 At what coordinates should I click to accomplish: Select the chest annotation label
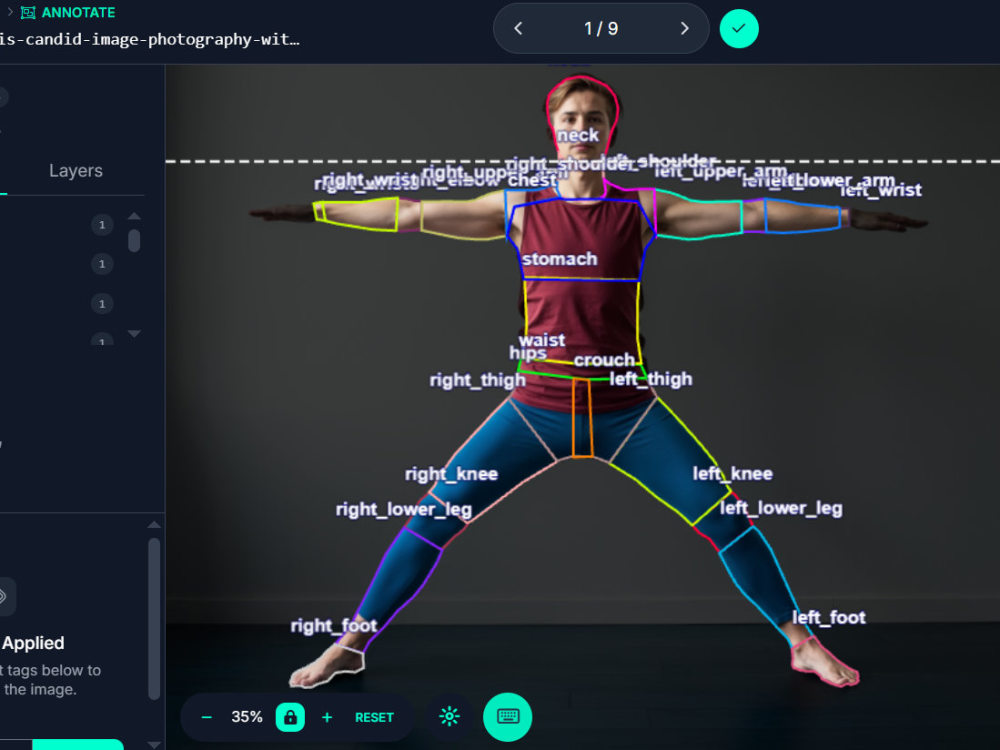coord(533,180)
